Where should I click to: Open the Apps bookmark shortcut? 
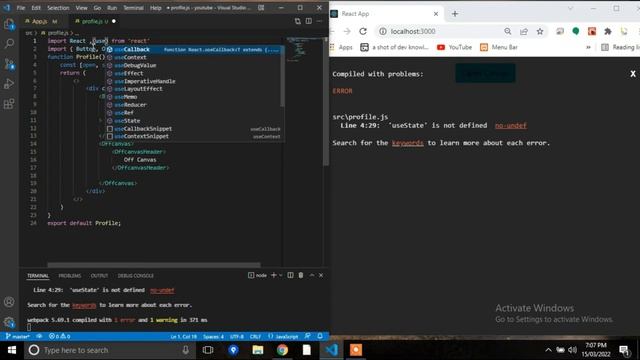pyautogui.click(x=341, y=47)
